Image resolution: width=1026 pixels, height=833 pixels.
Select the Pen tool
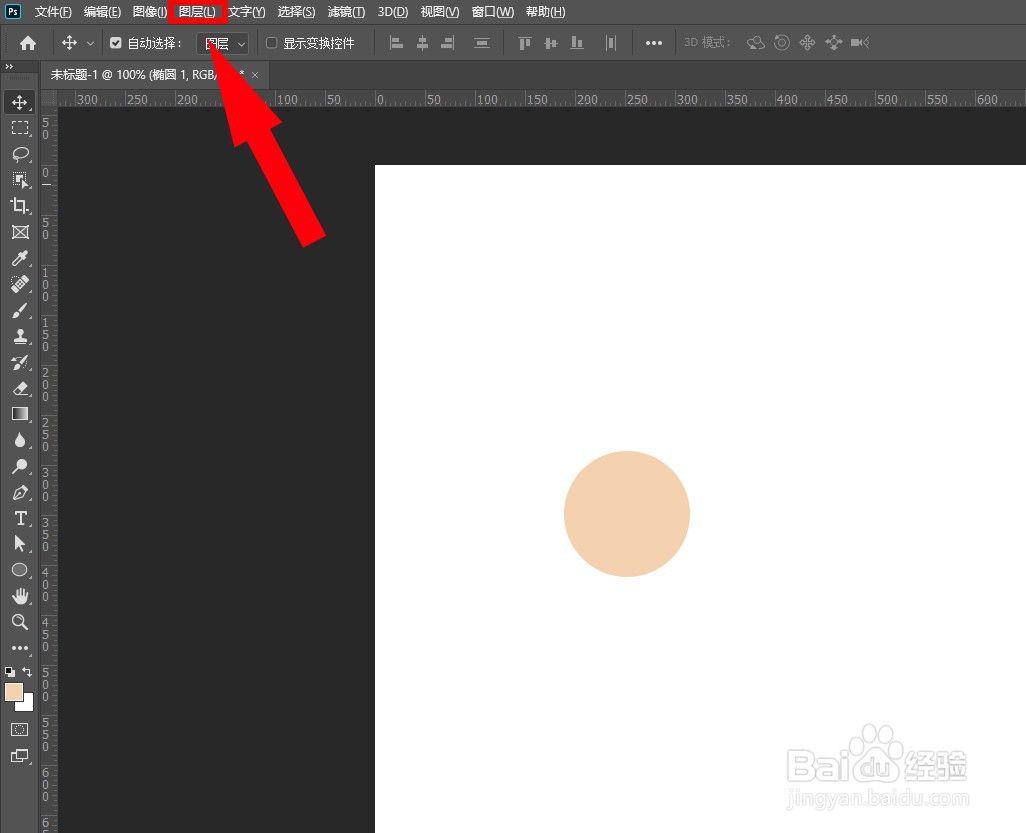click(x=20, y=492)
